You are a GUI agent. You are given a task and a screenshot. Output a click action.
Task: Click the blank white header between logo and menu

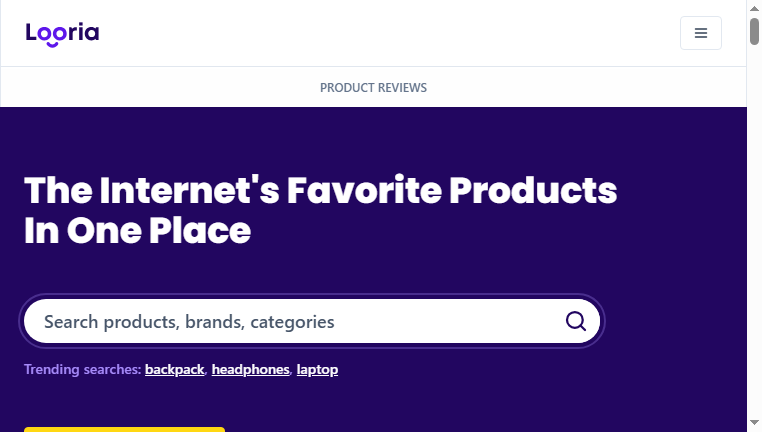pos(389,33)
